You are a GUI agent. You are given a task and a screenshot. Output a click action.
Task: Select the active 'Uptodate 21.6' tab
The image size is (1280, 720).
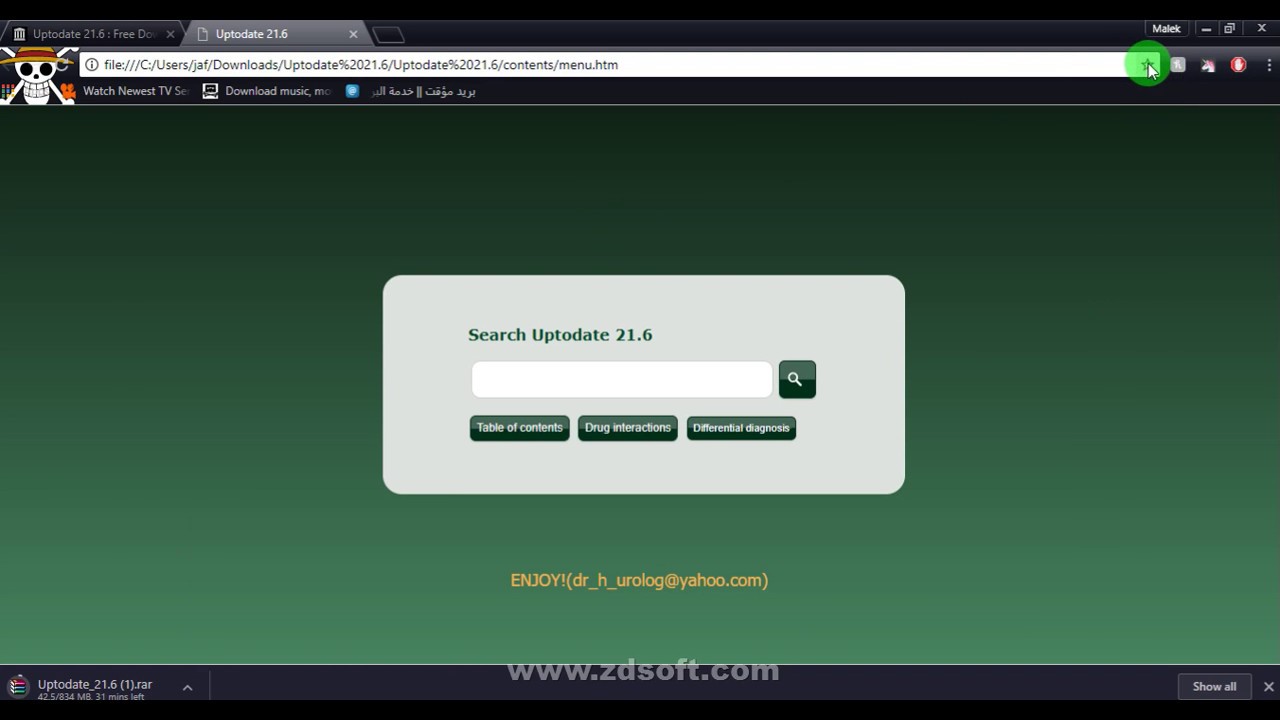click(x=270, y=34)
